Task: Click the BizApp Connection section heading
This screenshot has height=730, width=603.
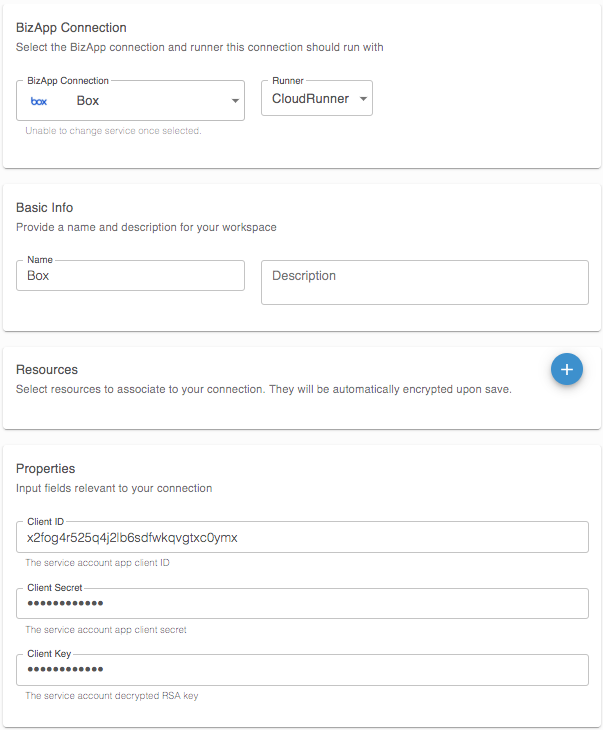Action: click(x=72, y=28)
